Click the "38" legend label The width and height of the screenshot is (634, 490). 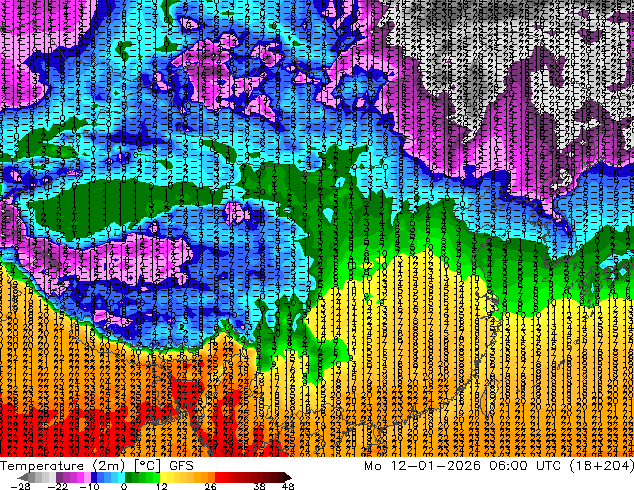(260, 486)
